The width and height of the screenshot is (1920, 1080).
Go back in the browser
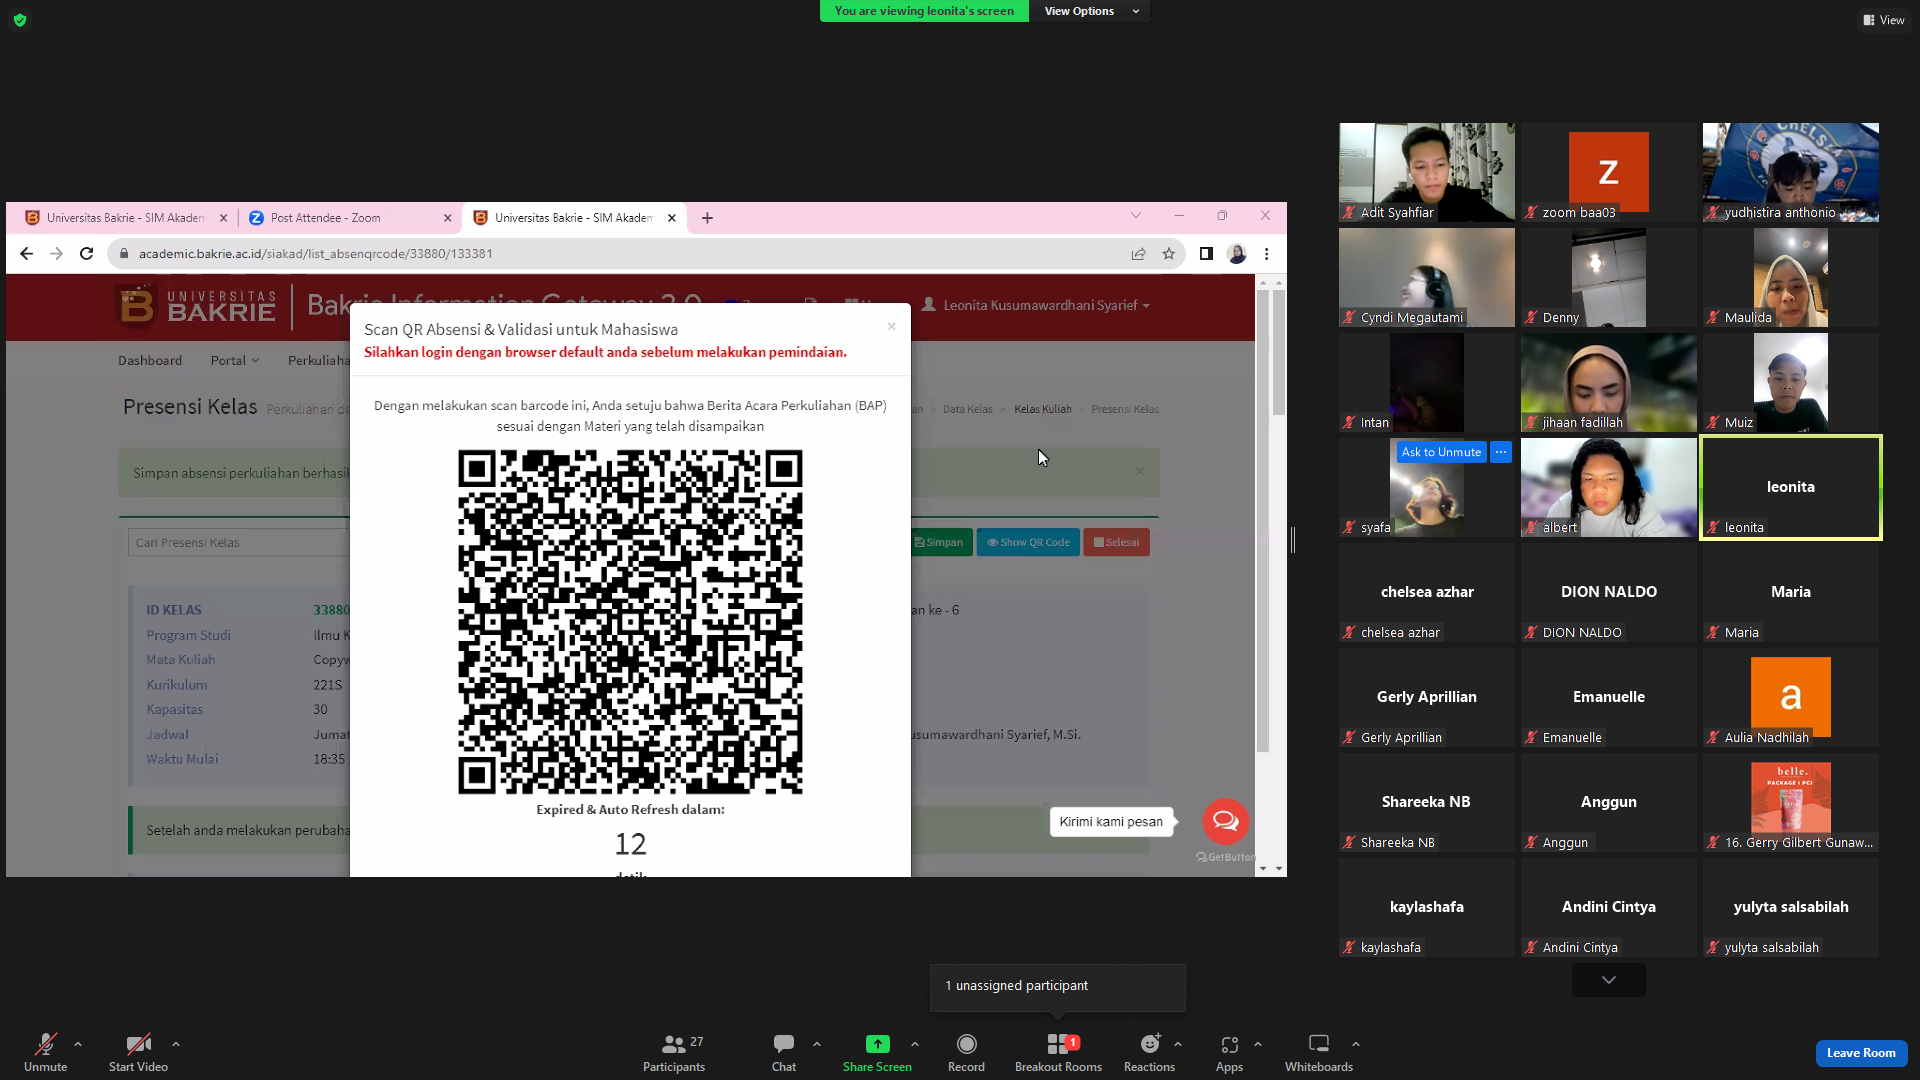tap(27, 254)
